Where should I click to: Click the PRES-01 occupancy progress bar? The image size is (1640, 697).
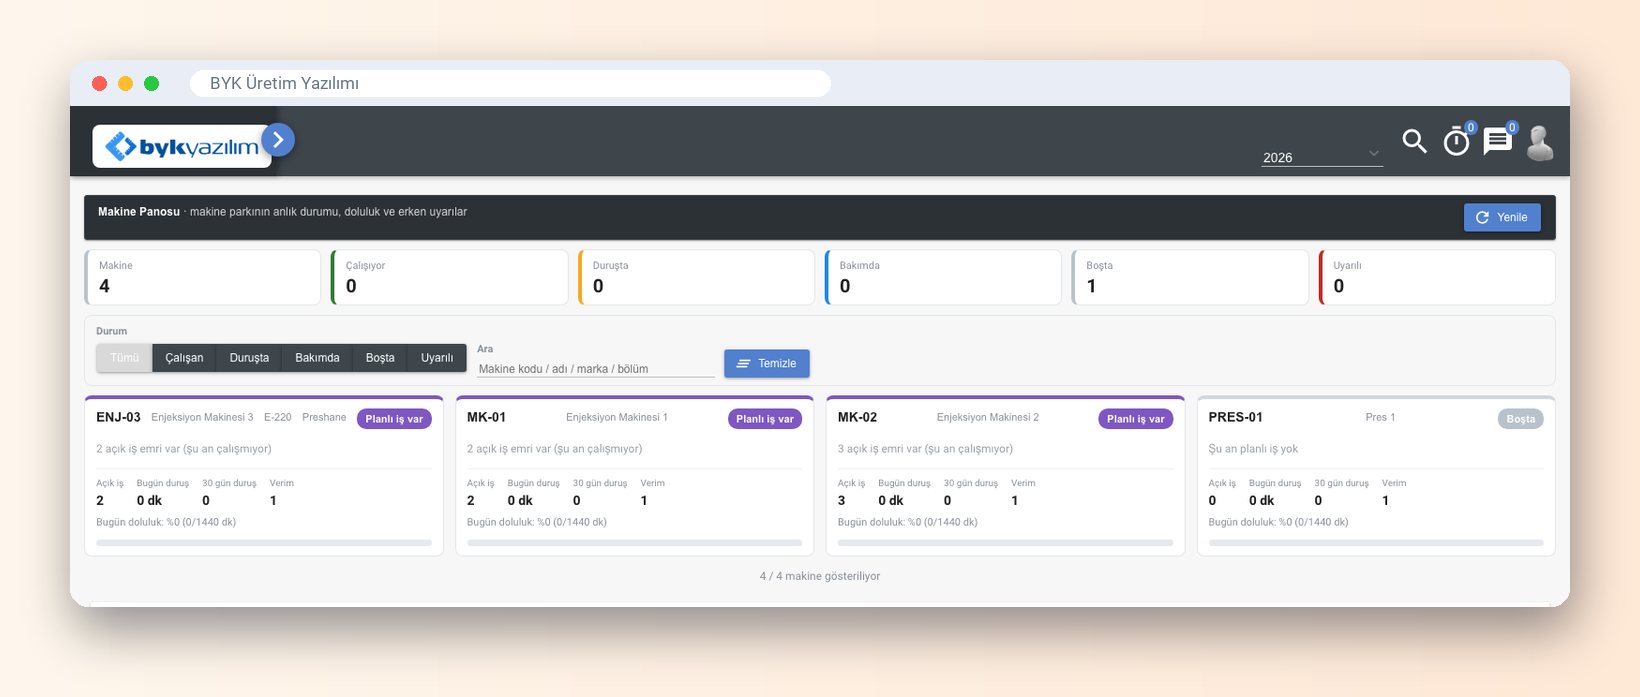click(1376, 543)
